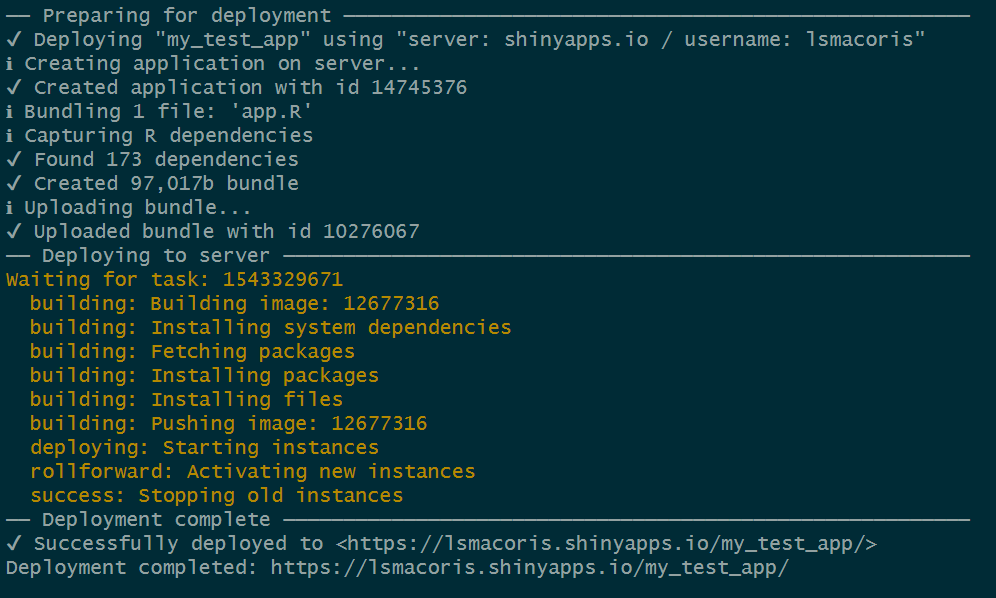Image resolution: width=996 pixels, height=598 pixels.
Task: Click the checkmark beside Deploying "my_test_app"
Action: (13, 40)
